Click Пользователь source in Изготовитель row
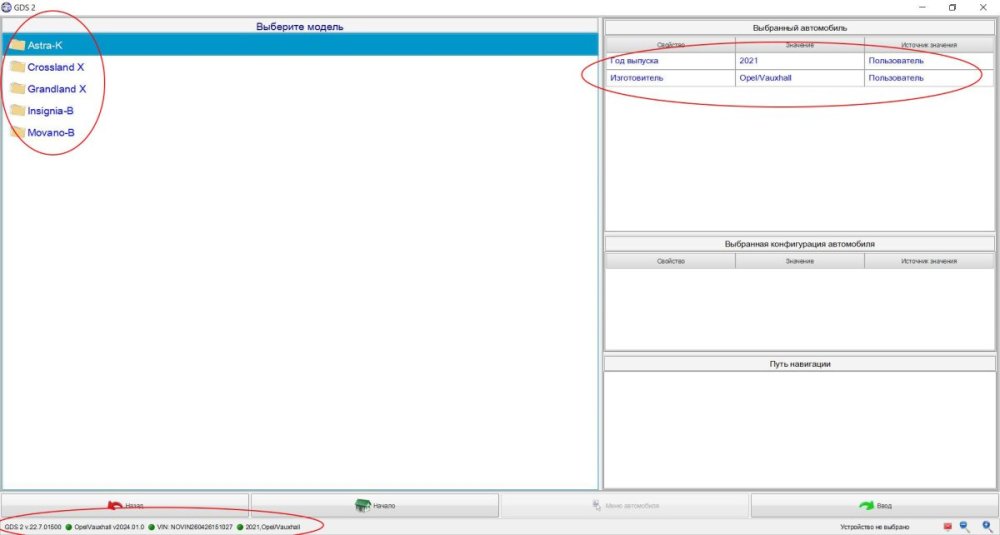The width and height of the screenshot is (1000, 535). point(929,78)
